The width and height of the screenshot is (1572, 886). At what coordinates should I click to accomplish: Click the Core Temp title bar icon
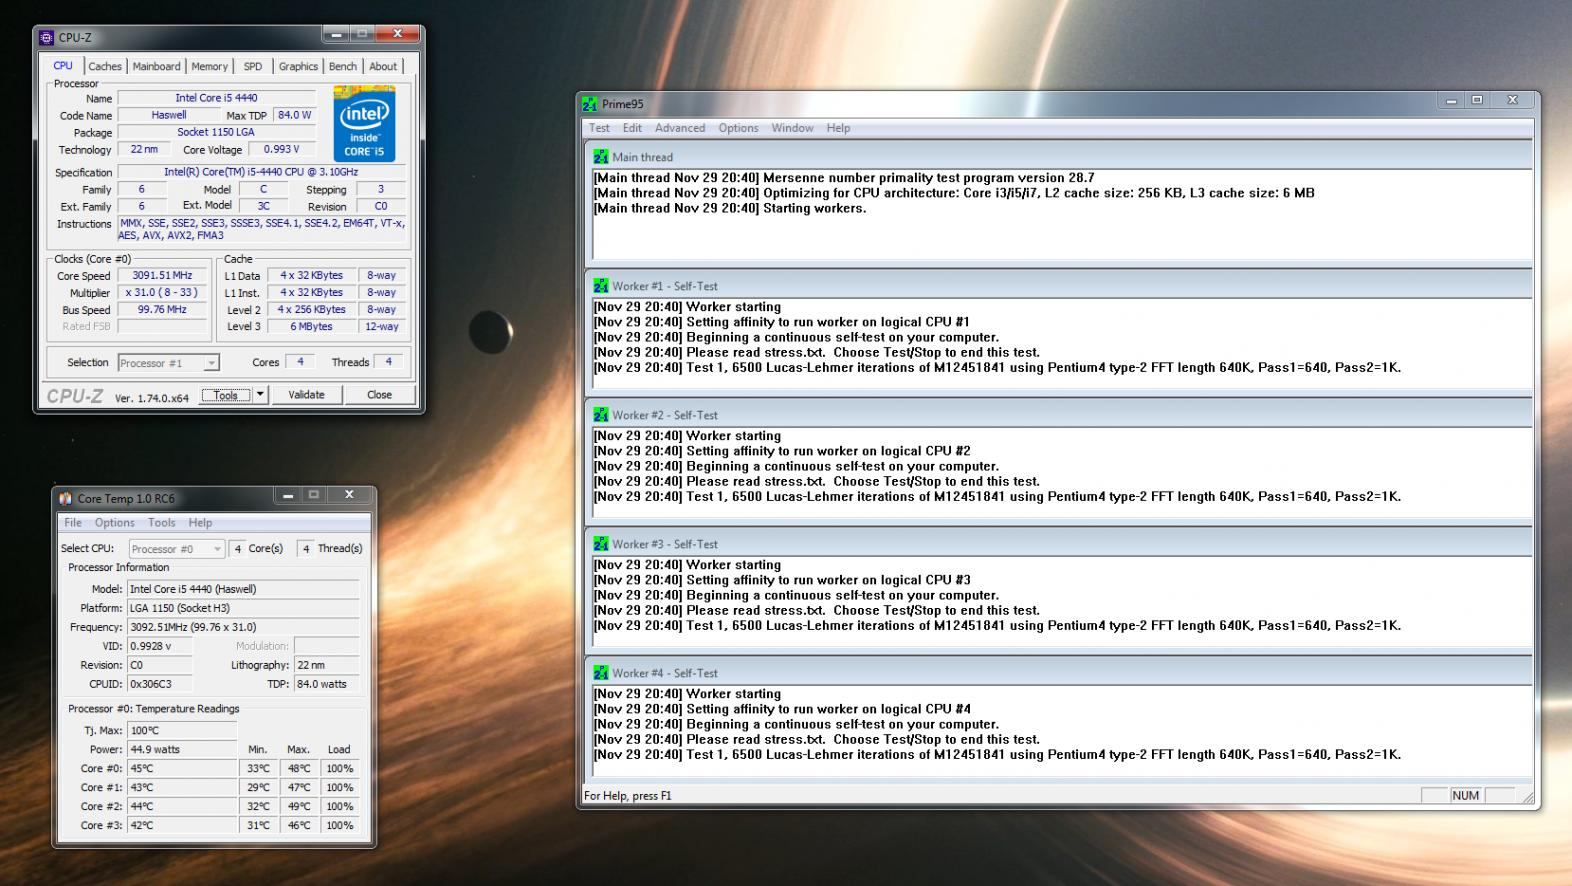click(66, 498)
